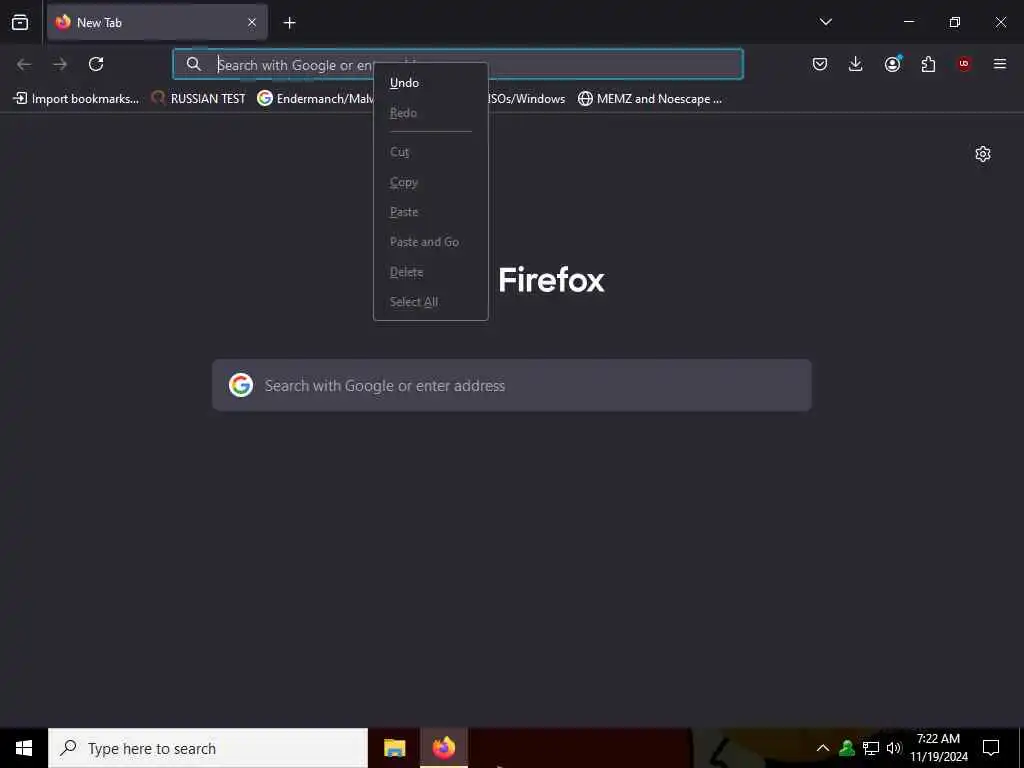This screenshot has height=768, width=1024.
Task: Show hidden system tray icons
Action: click(x=823, y=748)
